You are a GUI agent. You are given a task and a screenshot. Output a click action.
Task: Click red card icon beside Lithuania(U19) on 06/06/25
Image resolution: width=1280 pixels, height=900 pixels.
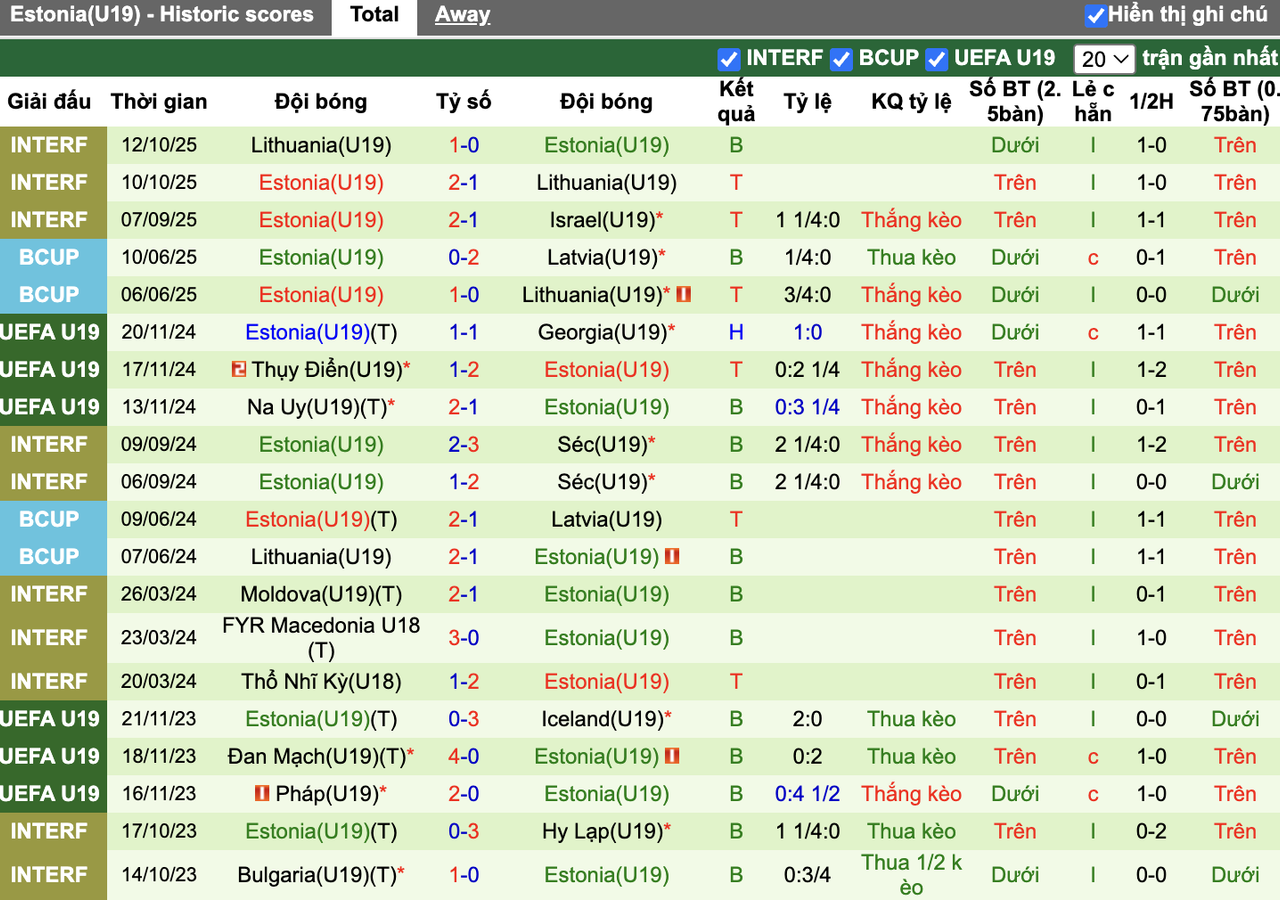(x=684, y=295)
